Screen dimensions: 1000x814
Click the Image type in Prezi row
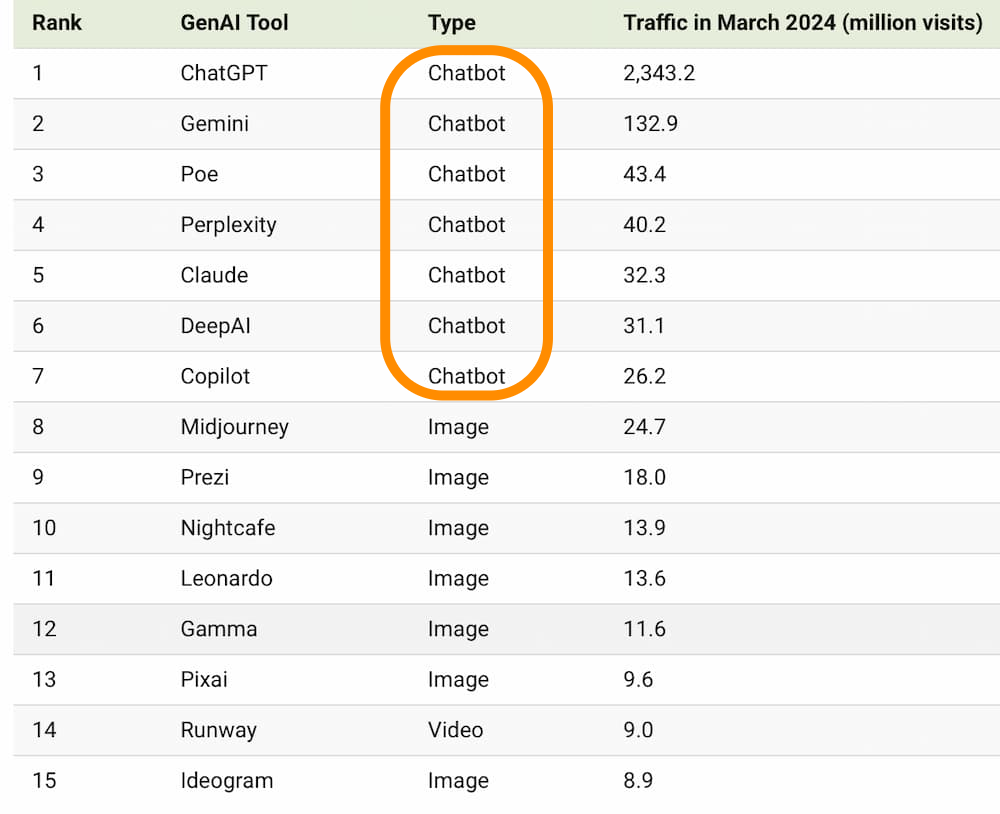pos(459,477)
